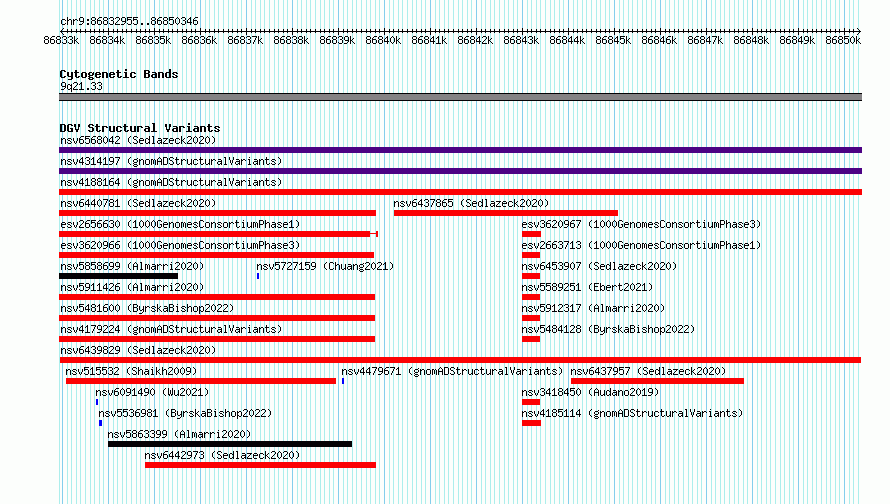Open the nsv4314197 (gnomADStructuralVariants) label
The image size is (890, 504).
point(171,161)
